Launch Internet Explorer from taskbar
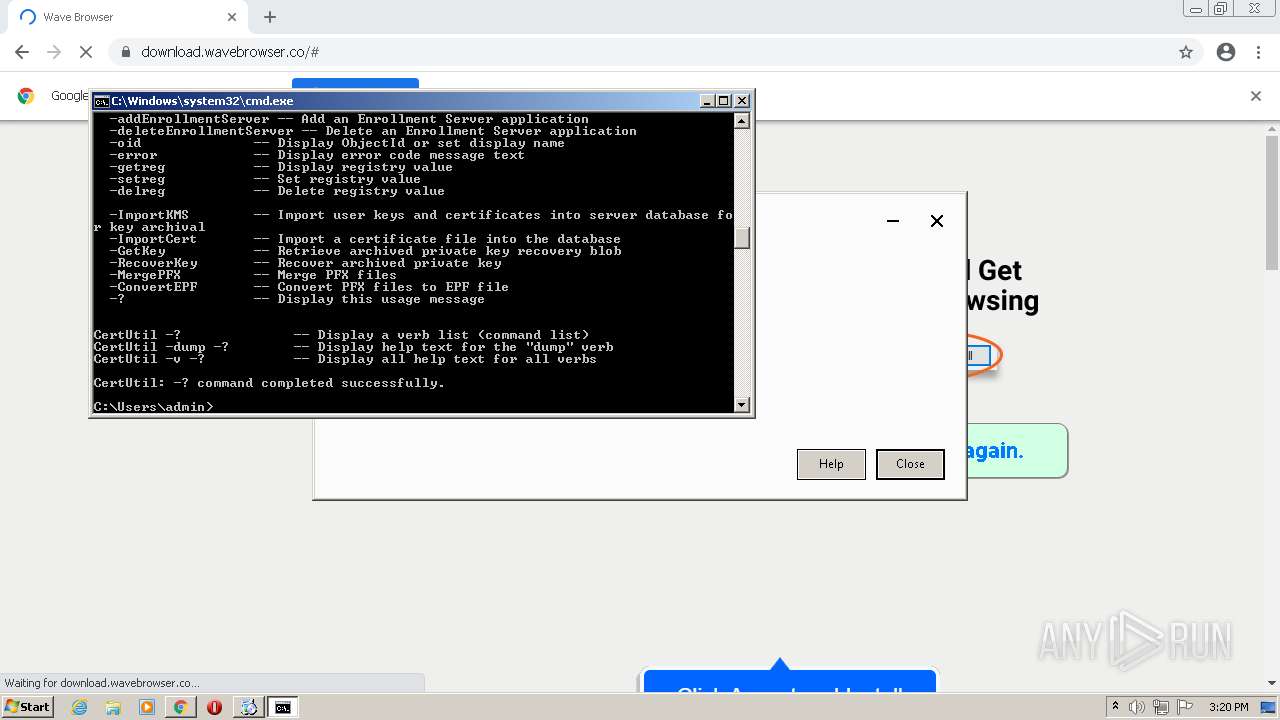 click(80, 707)
